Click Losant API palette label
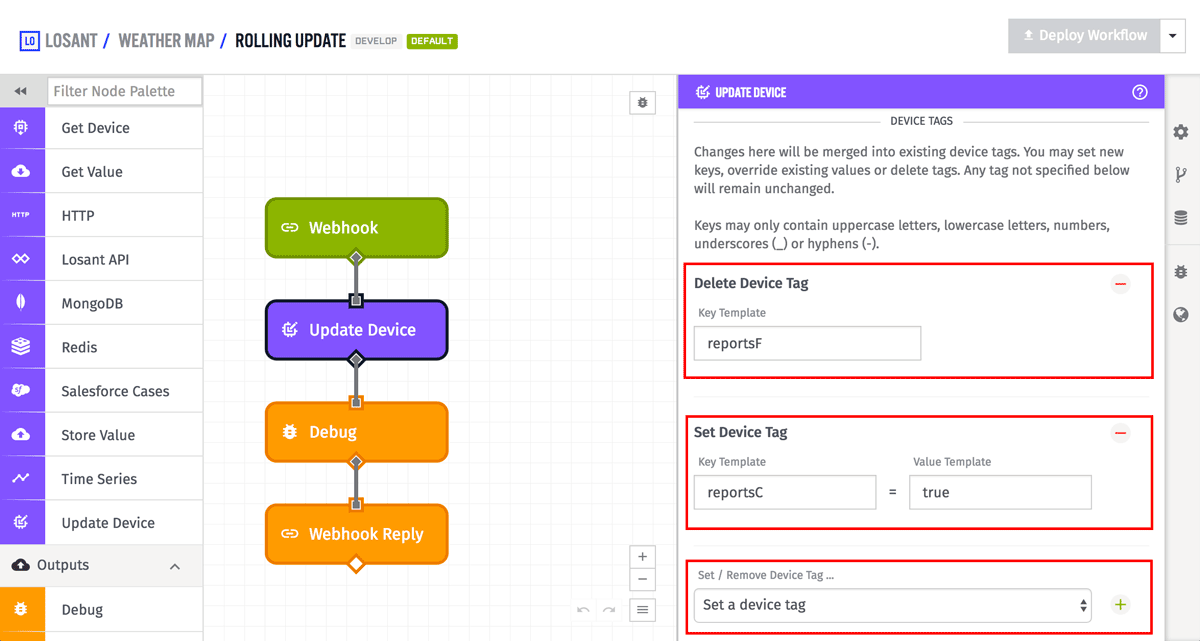The height and width of the screenshot is (641, 1200). [96, 260]
